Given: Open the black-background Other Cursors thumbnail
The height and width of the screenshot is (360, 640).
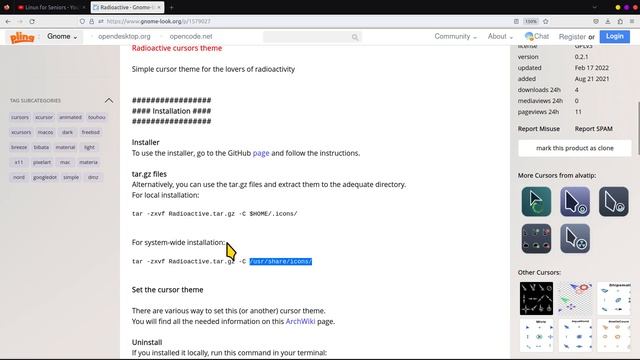Looking at the screenshot, I should (x=536, y=298).
